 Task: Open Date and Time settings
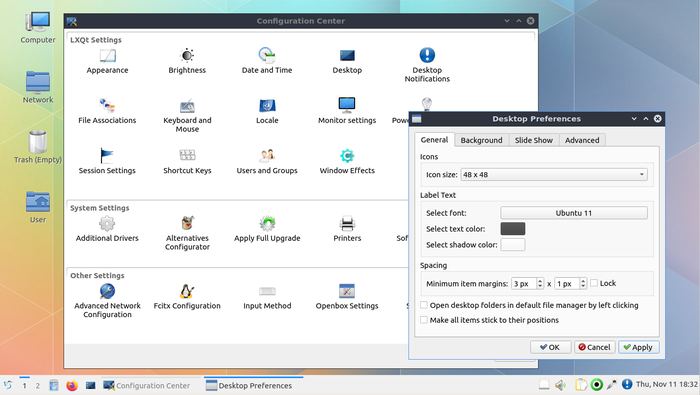coord(267,55)
